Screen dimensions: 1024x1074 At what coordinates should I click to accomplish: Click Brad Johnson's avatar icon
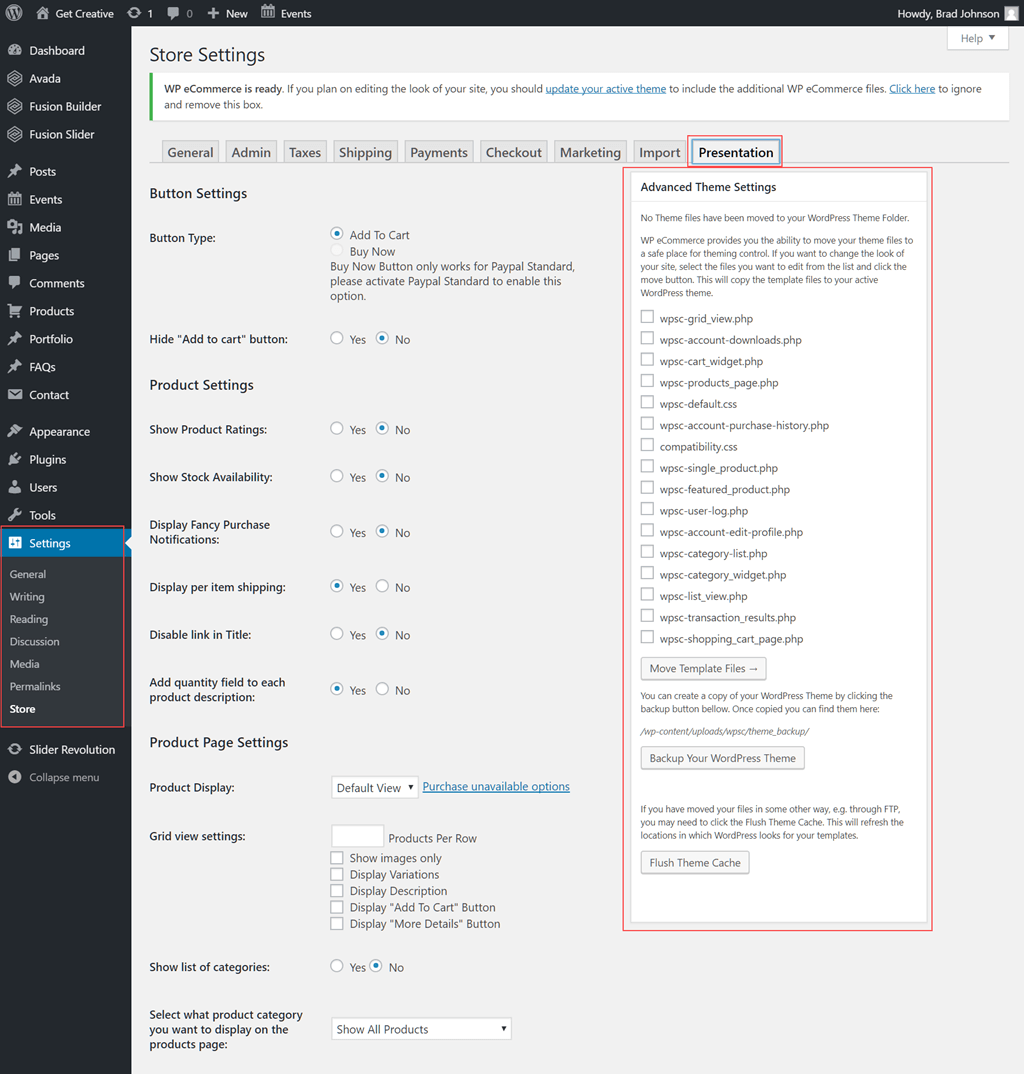pos(1011,14)
